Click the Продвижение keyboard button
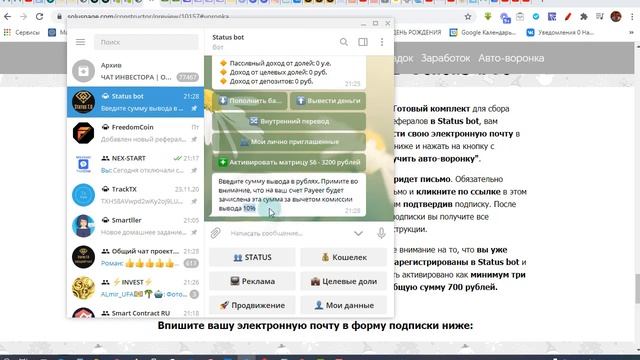The width and height of the screenshot is (640, 360). [252, 305]
